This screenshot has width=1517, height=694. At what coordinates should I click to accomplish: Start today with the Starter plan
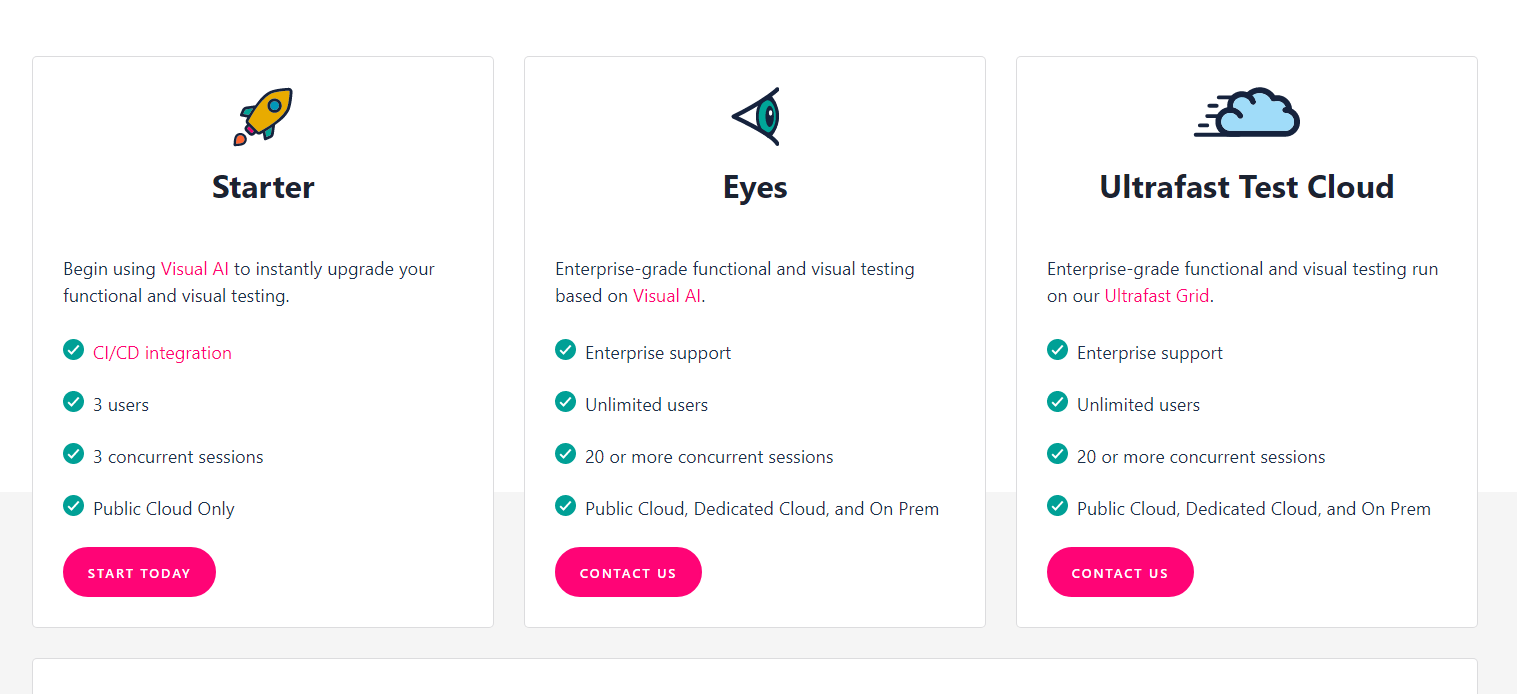point(139,572)
